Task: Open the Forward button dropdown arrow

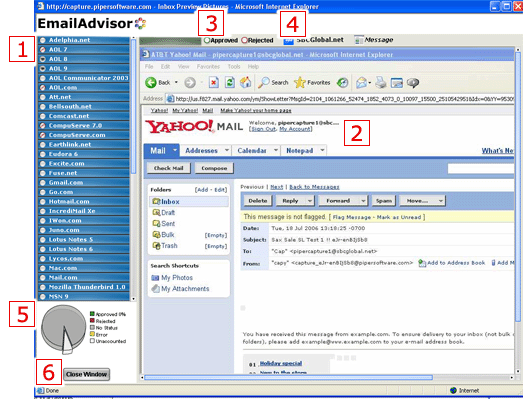Action: (363, 201)
